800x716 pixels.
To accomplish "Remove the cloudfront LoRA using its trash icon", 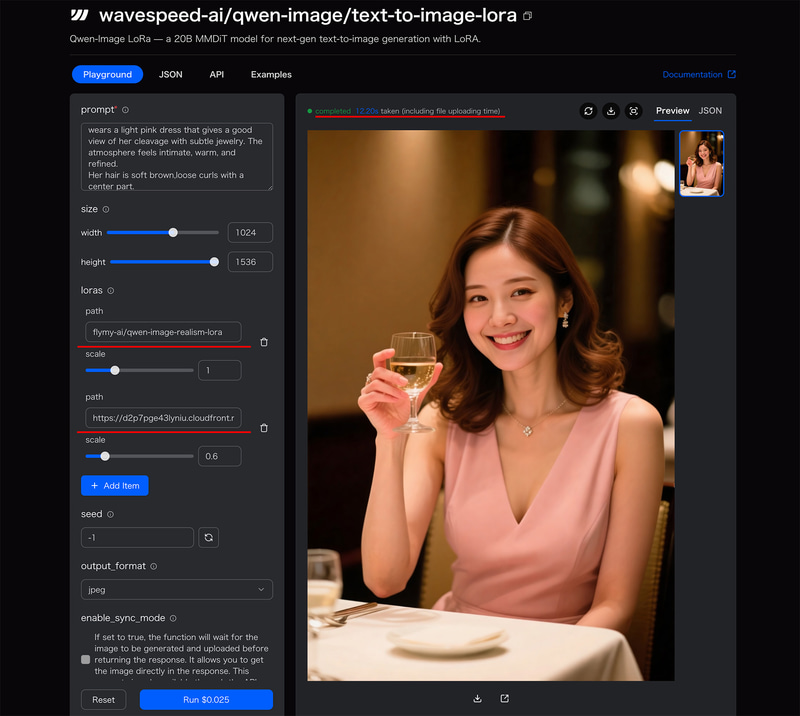I will point(264,427).
